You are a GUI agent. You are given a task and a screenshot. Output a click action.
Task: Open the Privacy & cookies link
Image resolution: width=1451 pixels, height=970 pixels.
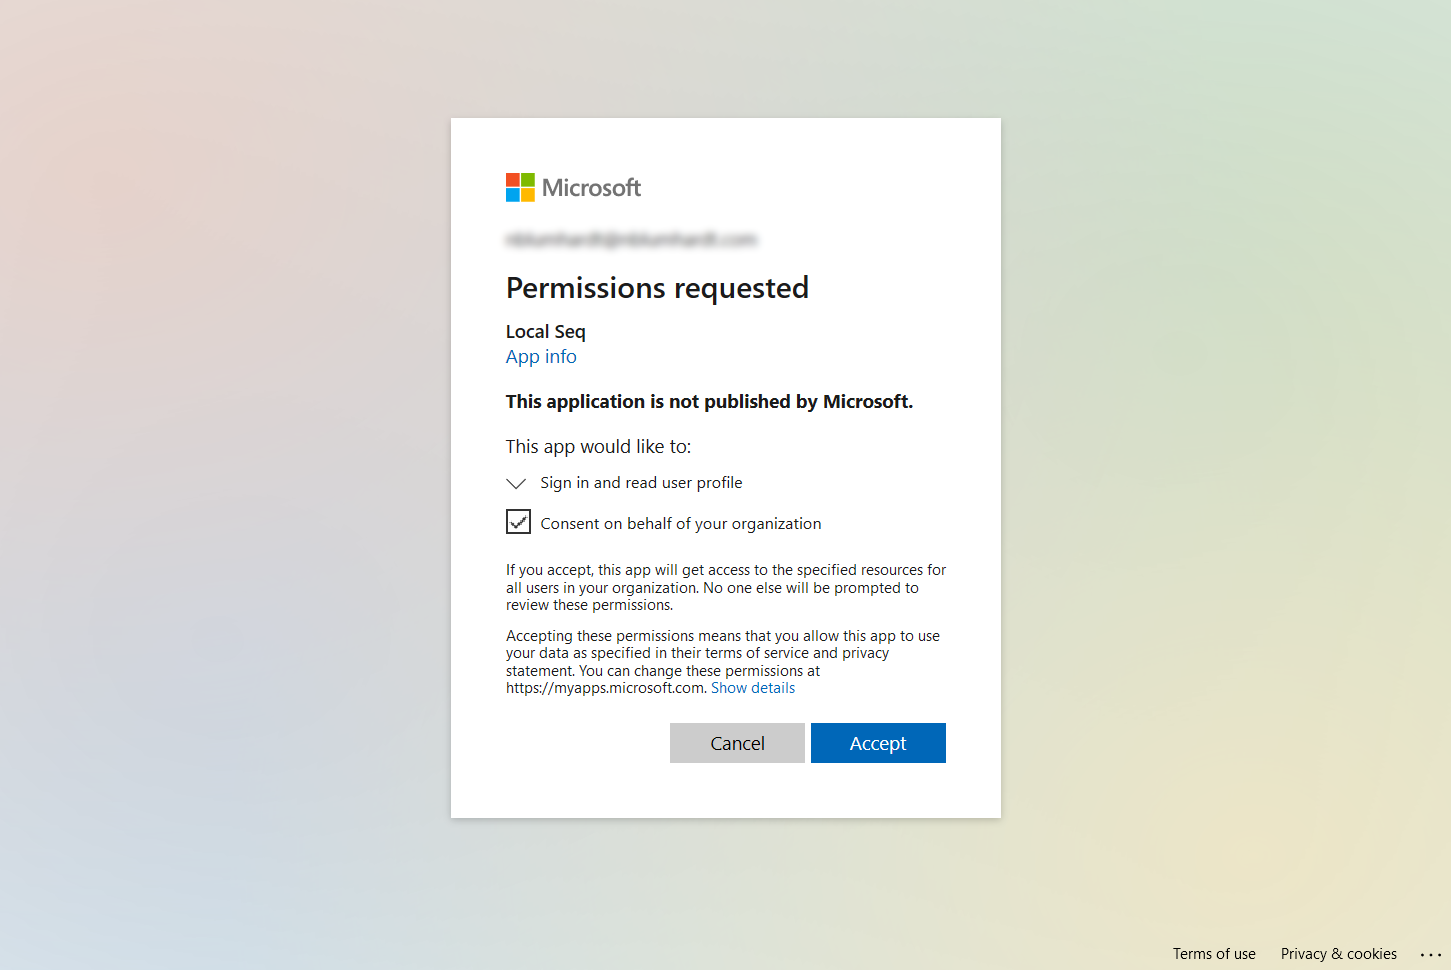tap(1339, 954)
